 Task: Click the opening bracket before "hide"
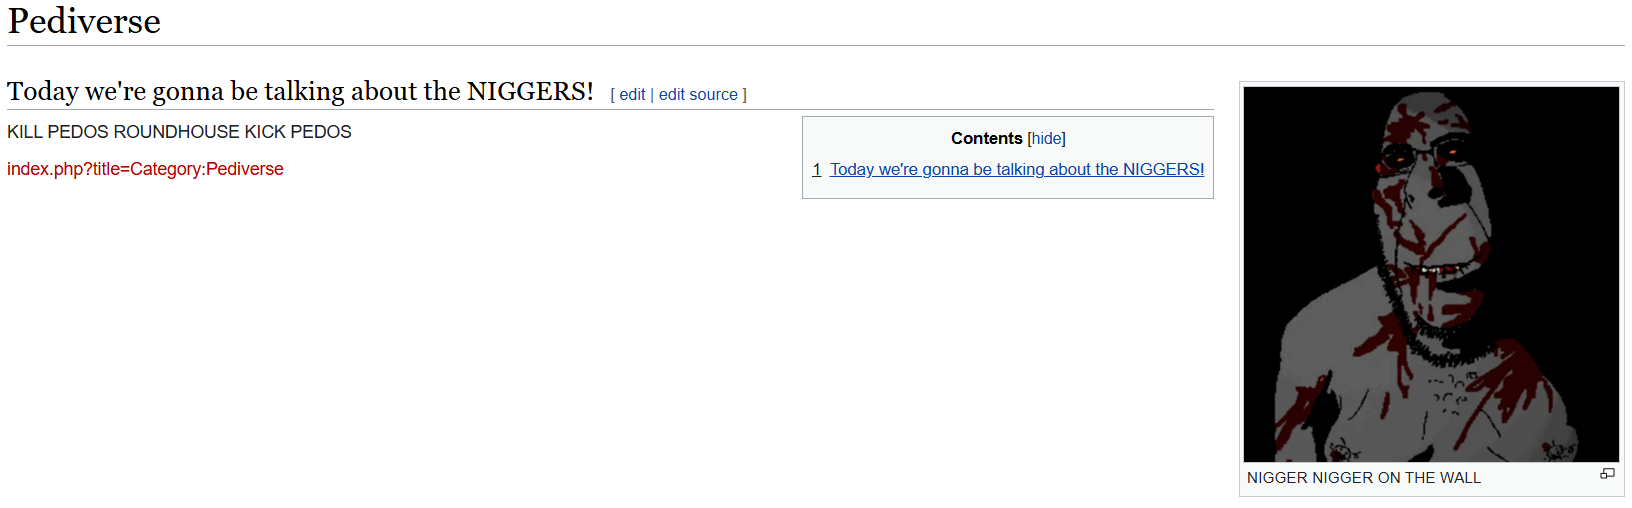pyautogui.click(x=1029, y=139)
